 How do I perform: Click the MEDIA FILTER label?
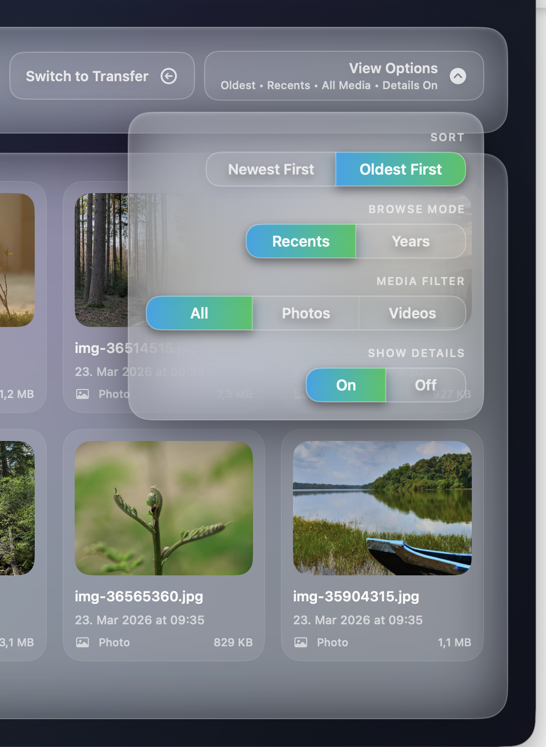pos(421,281)
